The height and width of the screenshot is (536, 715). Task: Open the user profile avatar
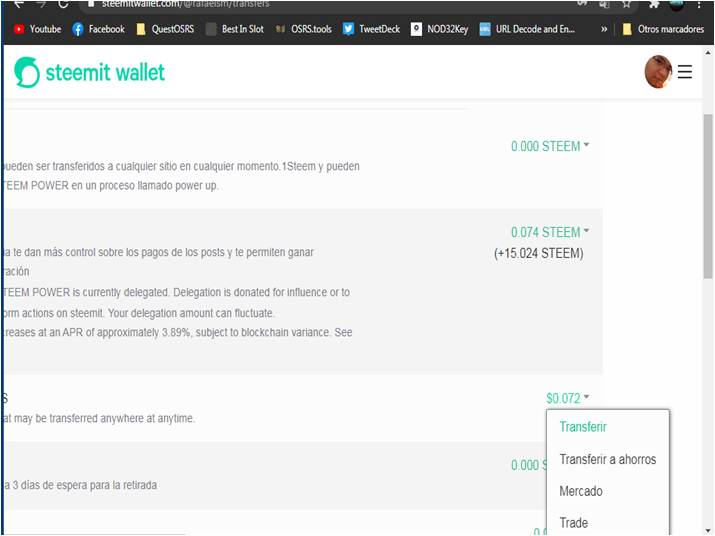[658, 72]
